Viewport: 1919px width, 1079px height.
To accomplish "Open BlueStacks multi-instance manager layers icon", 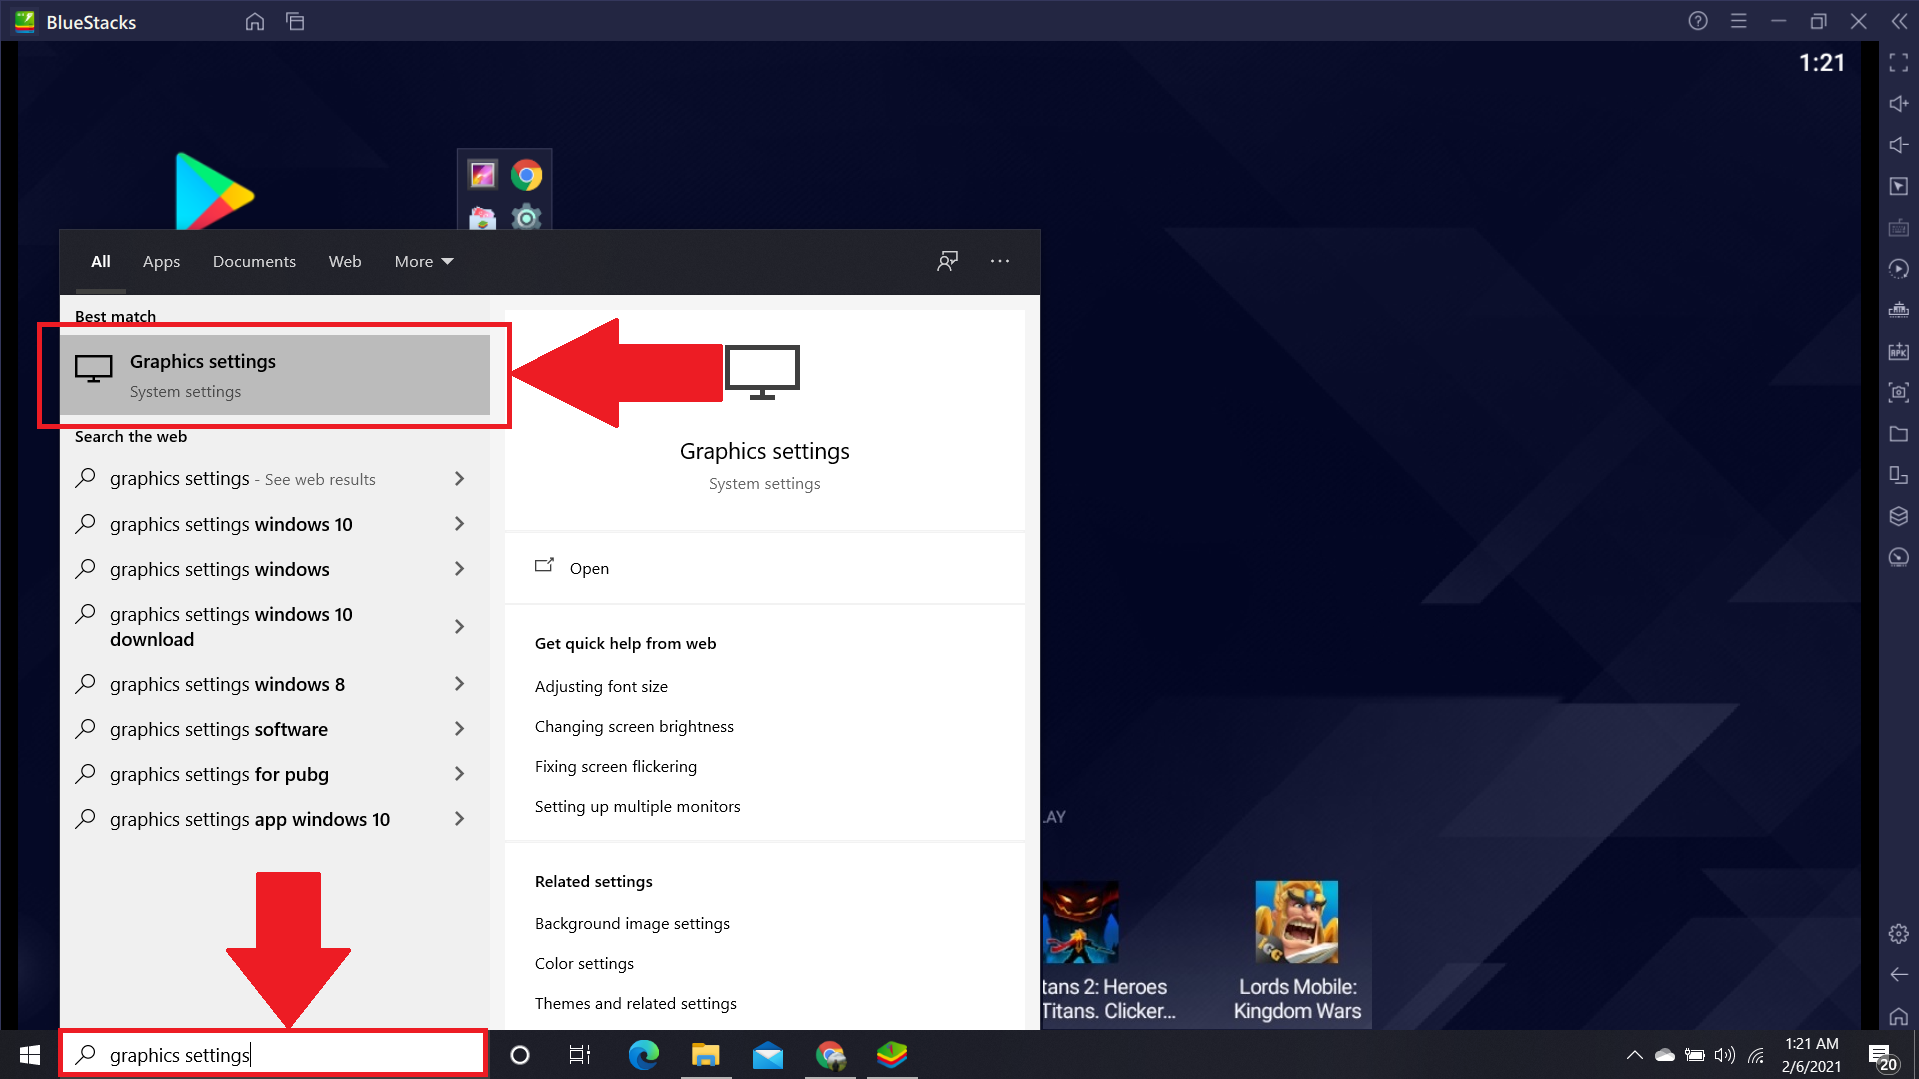I will pyautogui.click(x=1899, y=516).
